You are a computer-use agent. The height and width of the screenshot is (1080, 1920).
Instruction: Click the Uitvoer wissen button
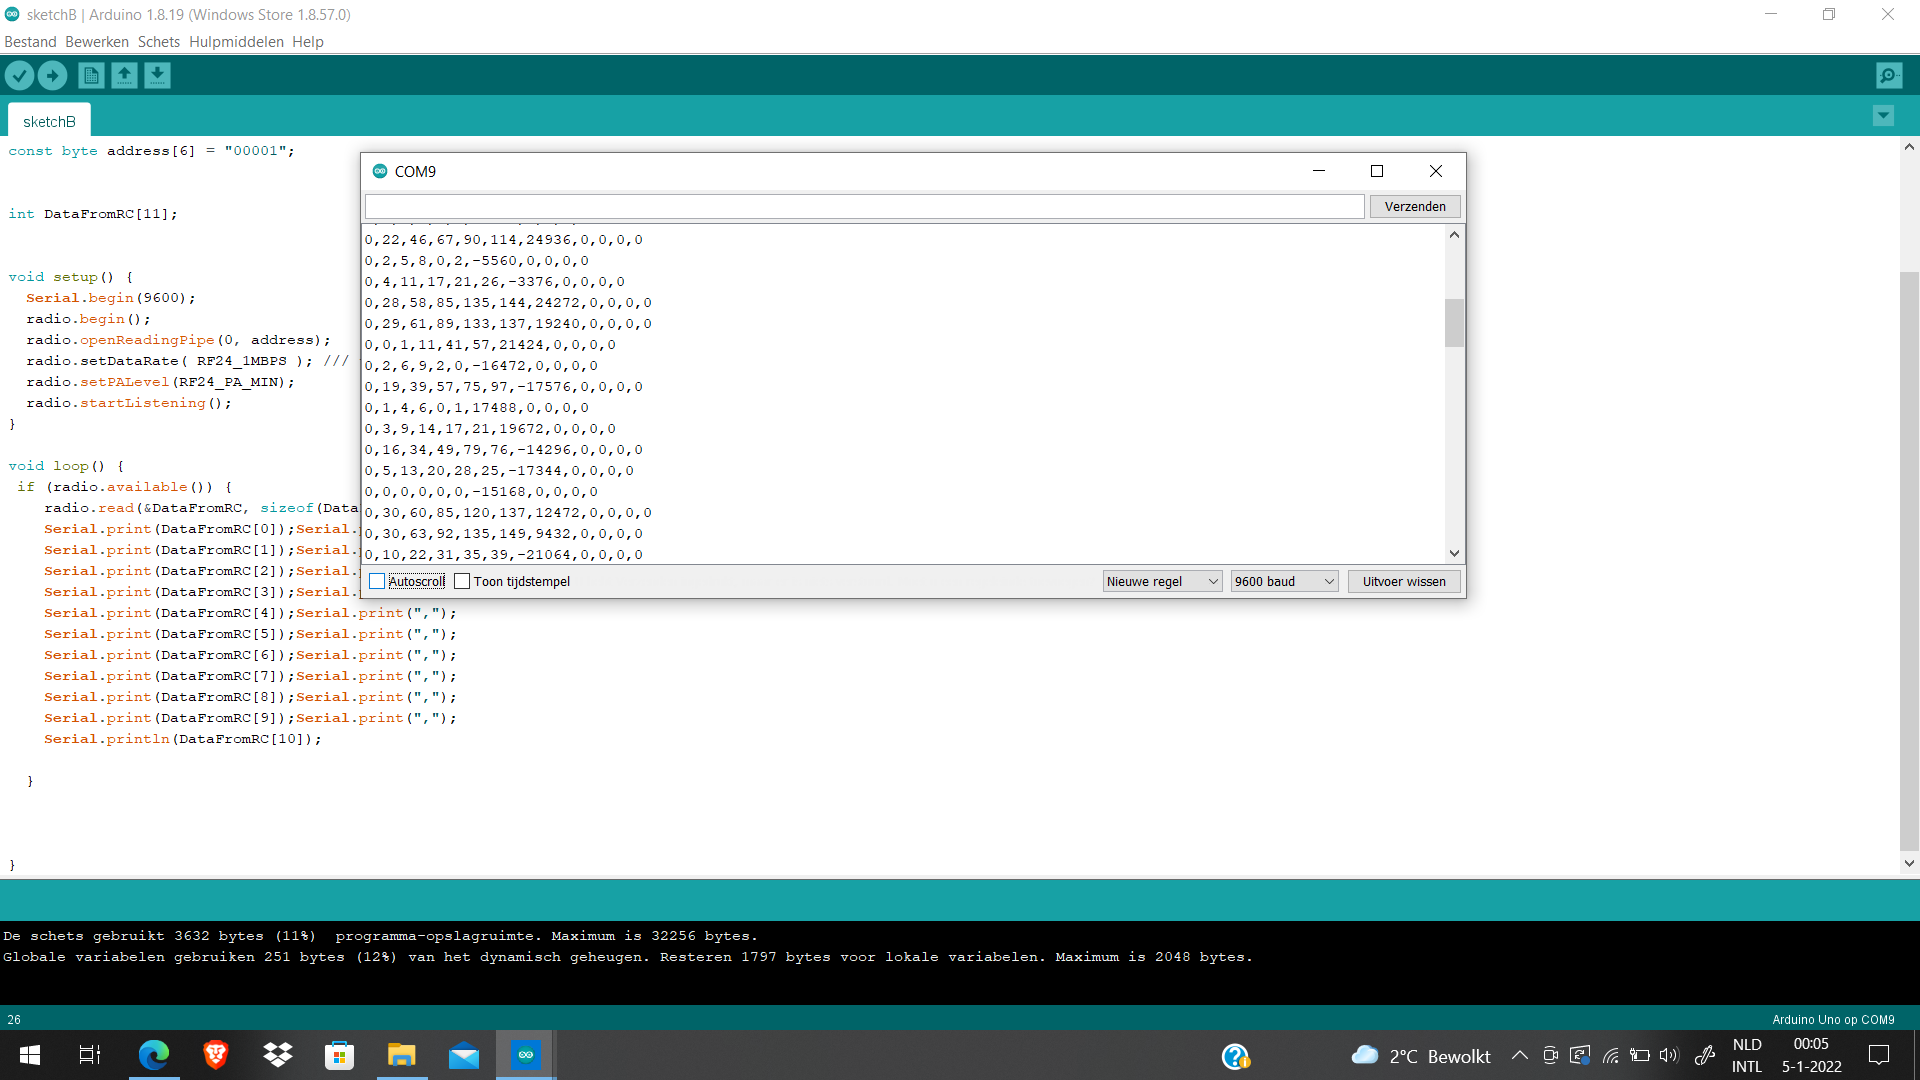point(1404,581)
